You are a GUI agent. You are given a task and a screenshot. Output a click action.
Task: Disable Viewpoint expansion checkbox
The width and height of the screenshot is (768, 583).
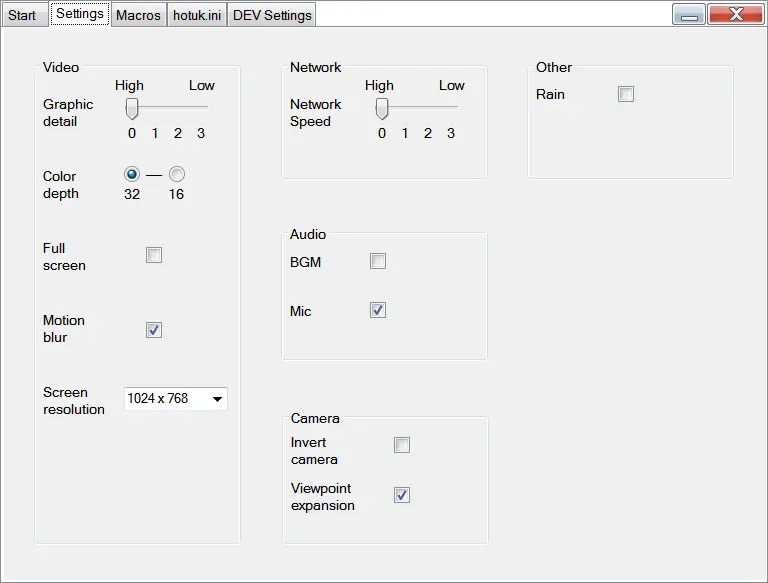[x=402, y=495]
